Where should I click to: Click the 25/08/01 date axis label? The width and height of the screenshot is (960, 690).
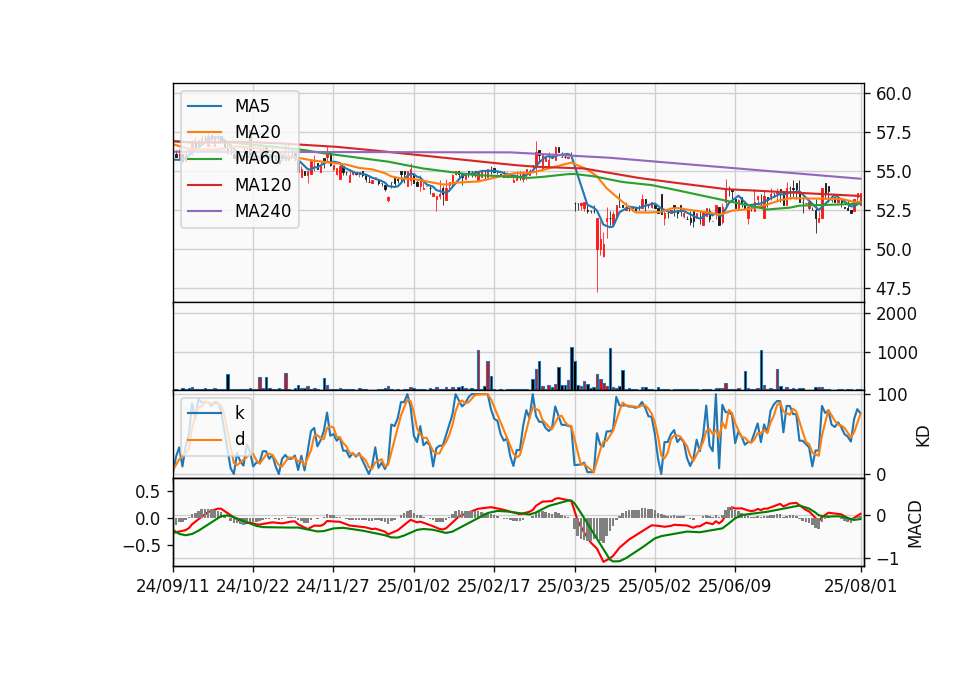[861, 586]
